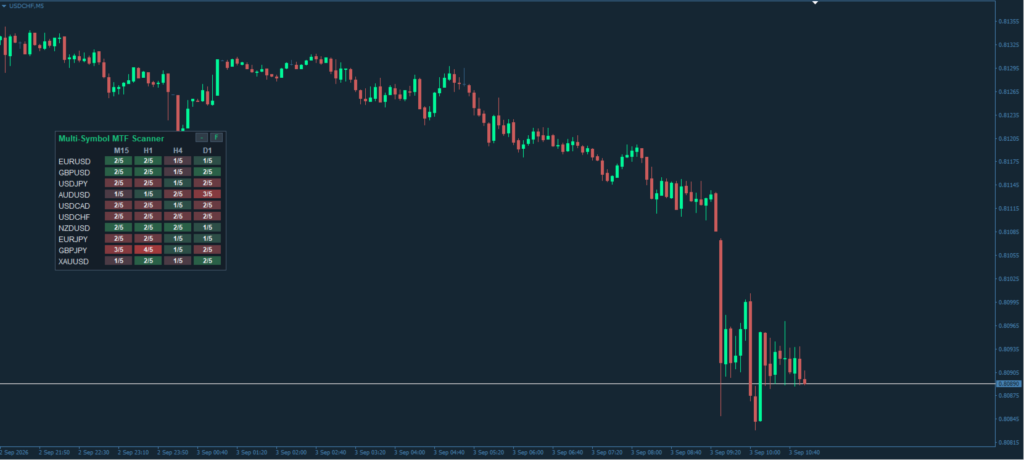The width and height of the screenshot is (1024, 460).
Task: Minimize the Multi-Symbol MTF Scanner panel
Action: 202,138
